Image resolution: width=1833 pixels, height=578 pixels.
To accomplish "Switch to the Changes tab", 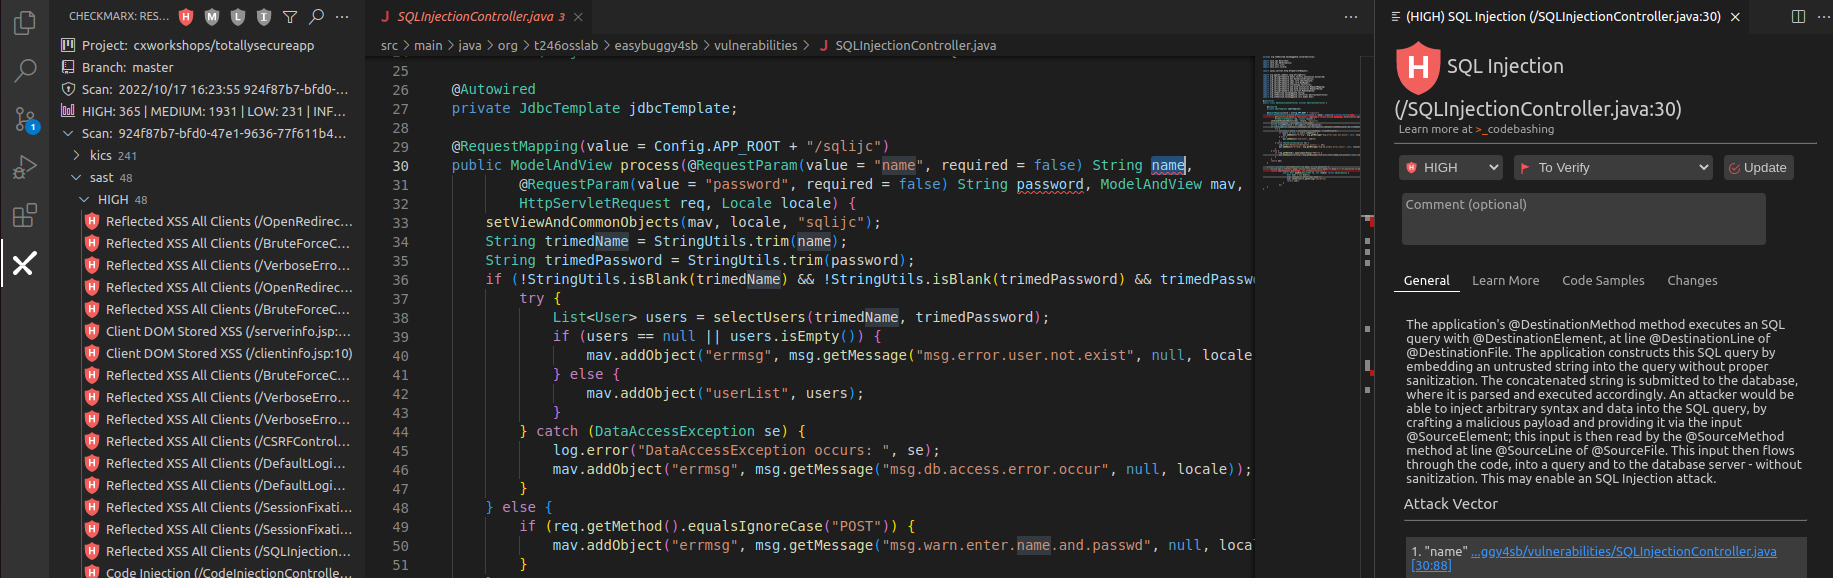I will click(1692, 281).
